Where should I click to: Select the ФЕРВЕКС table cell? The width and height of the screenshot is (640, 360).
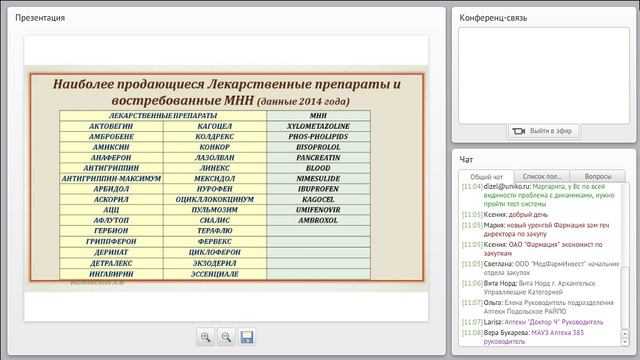[x=215, y=242]
